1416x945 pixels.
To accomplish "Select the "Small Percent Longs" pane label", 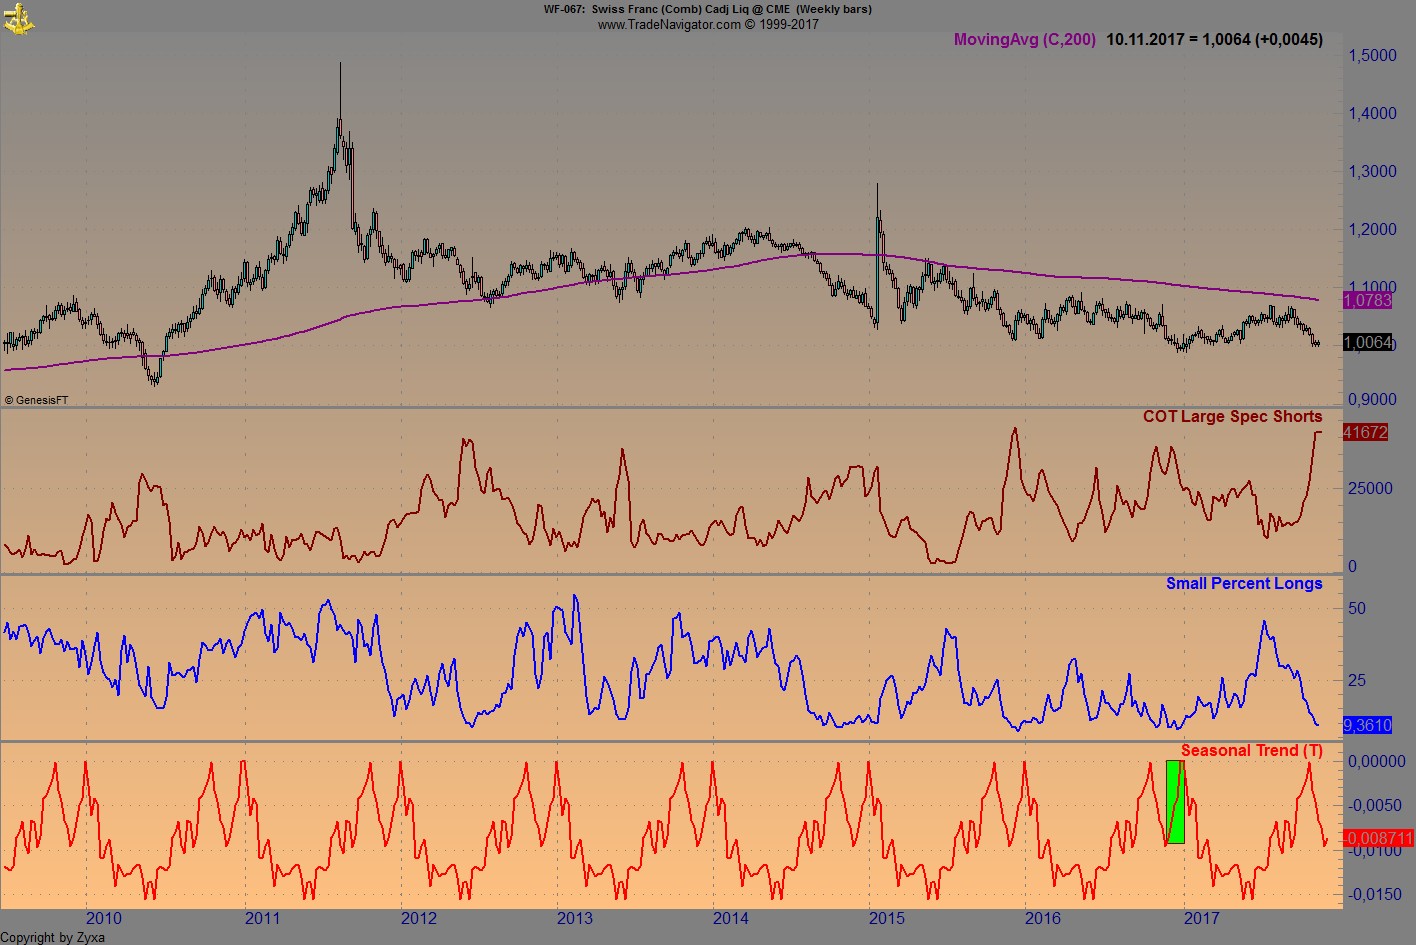I will [x=1244, y=584].
